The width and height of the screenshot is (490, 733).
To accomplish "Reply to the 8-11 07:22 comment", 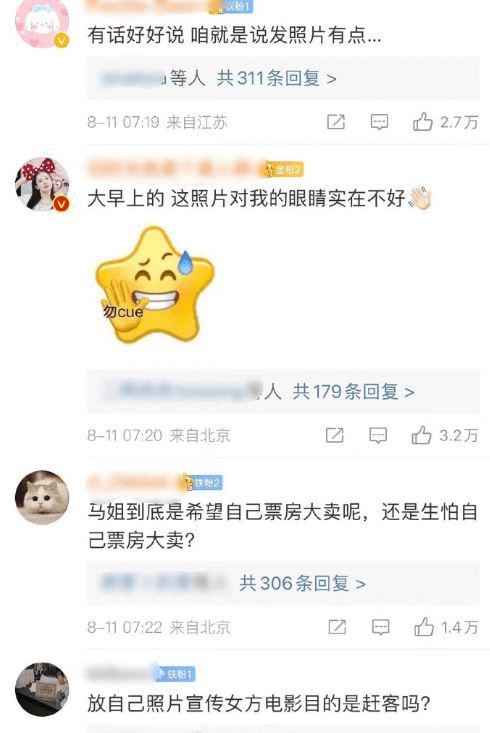I will pos(381,627).
